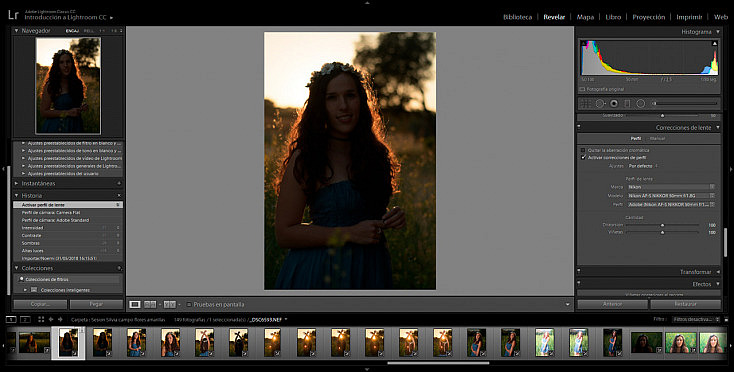Open the Imprimir module
Image resolution: width=734 pixels, height=372 pixels.
click(689, 17)
